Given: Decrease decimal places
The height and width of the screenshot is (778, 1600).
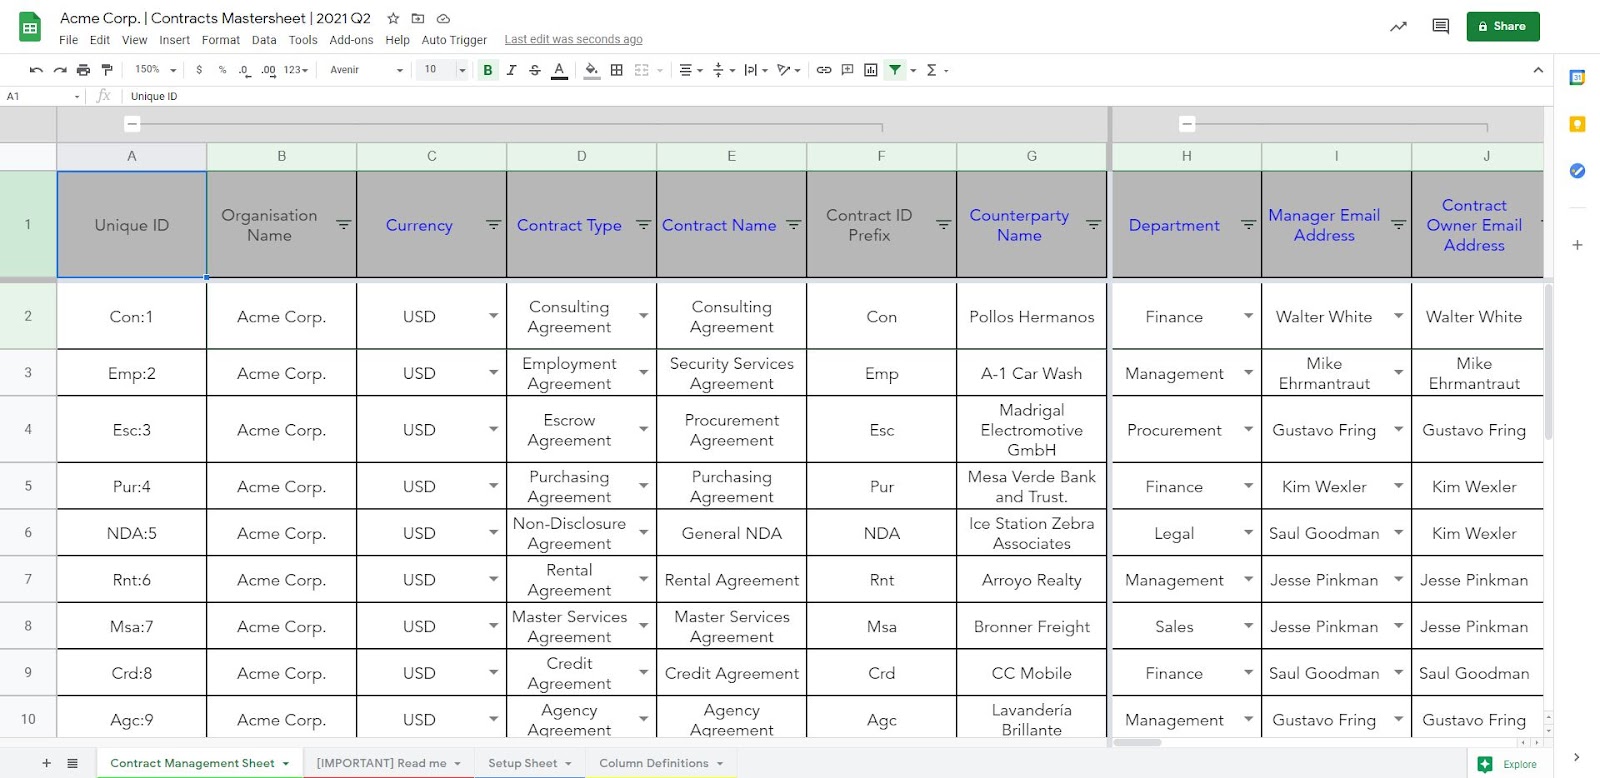Looking at the screenshot, I should click(244, 70).
